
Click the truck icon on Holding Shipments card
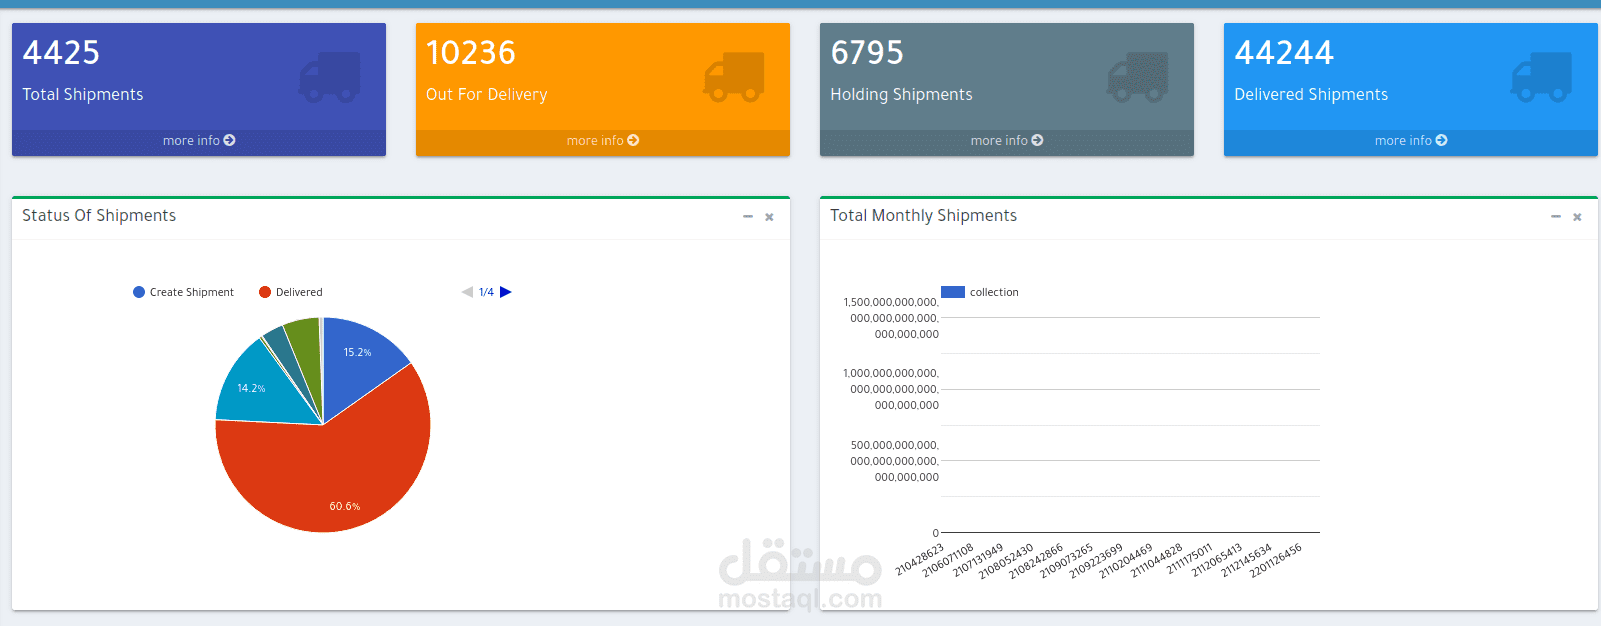pyautogui.click(x=1137, y=77)
